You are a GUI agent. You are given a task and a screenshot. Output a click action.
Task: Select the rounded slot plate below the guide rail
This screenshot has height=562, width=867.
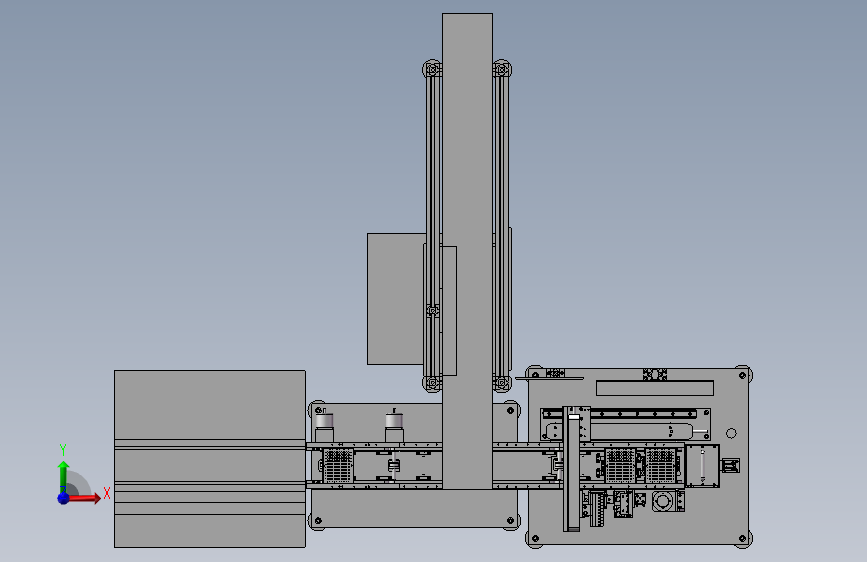coord(619,431)
